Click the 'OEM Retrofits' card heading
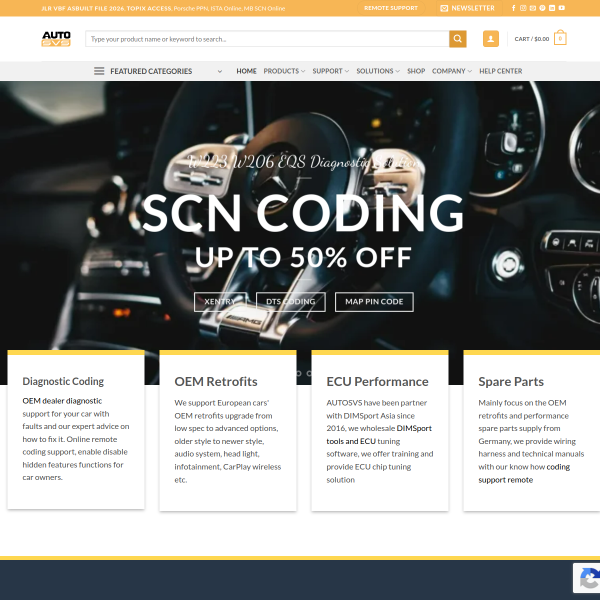Screen dimensions: 600x600 (x=216, y=382)
